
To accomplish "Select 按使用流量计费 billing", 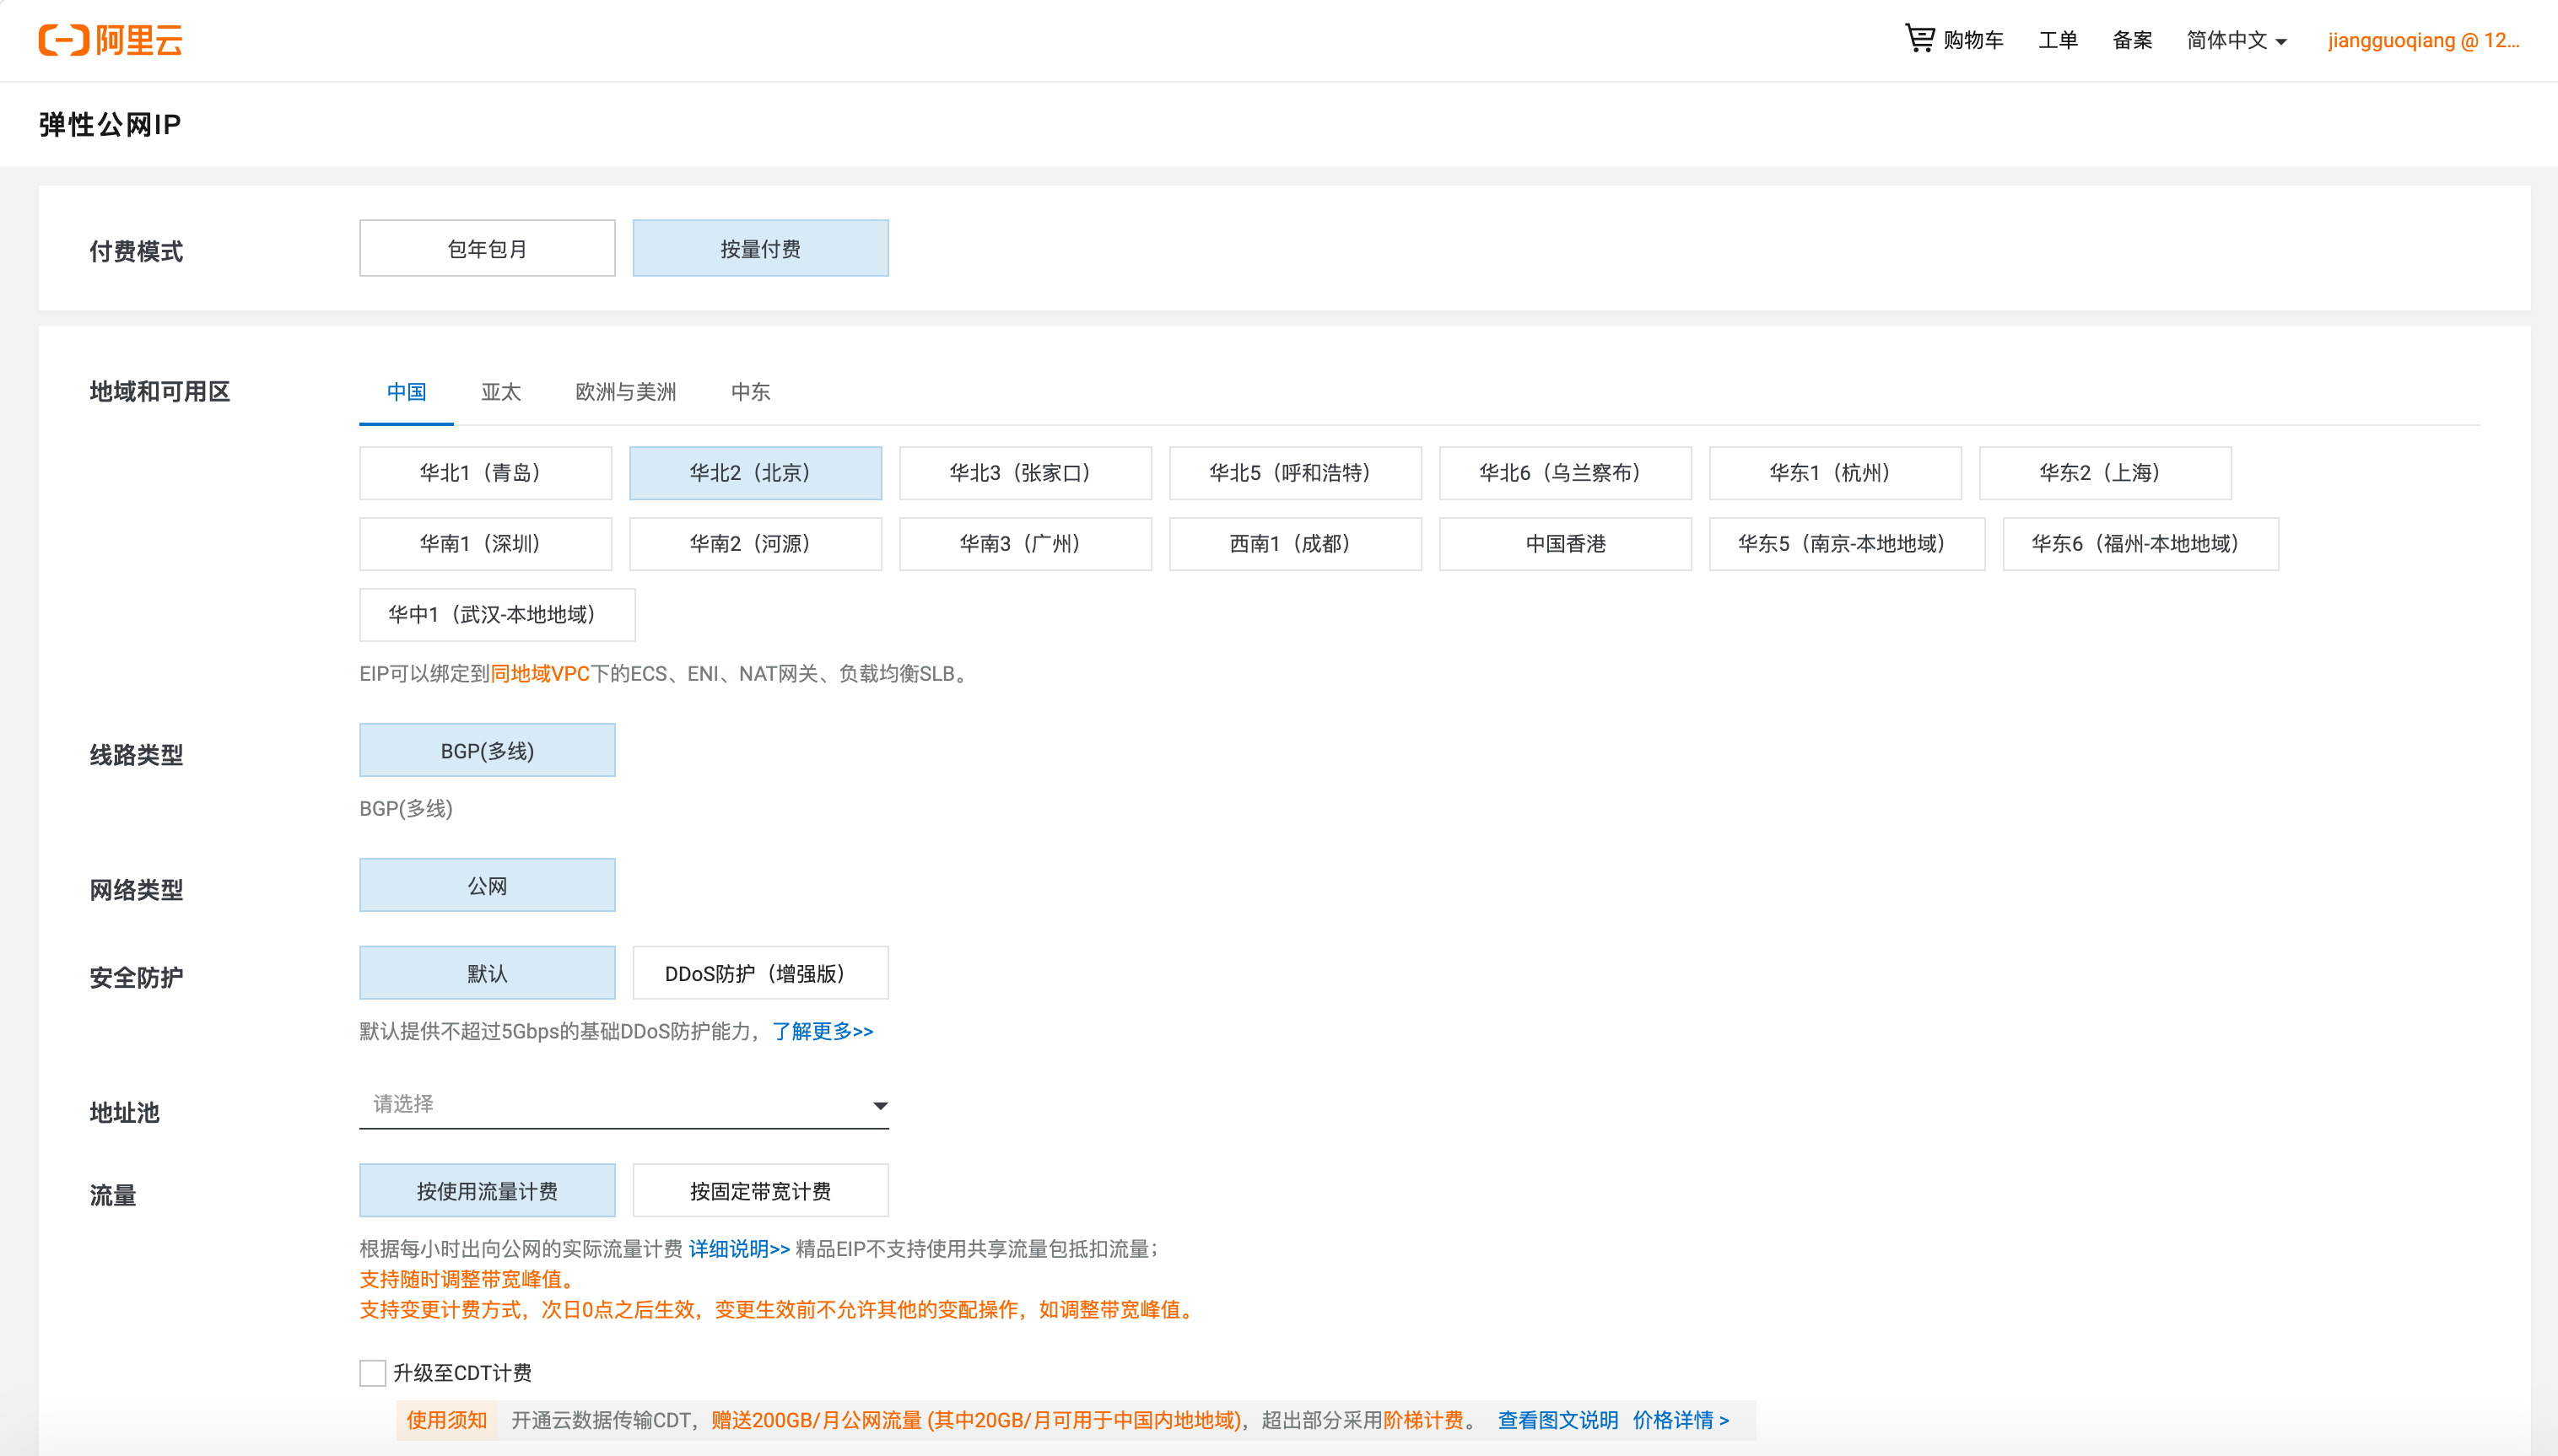I will click(x=487, y=1190).
